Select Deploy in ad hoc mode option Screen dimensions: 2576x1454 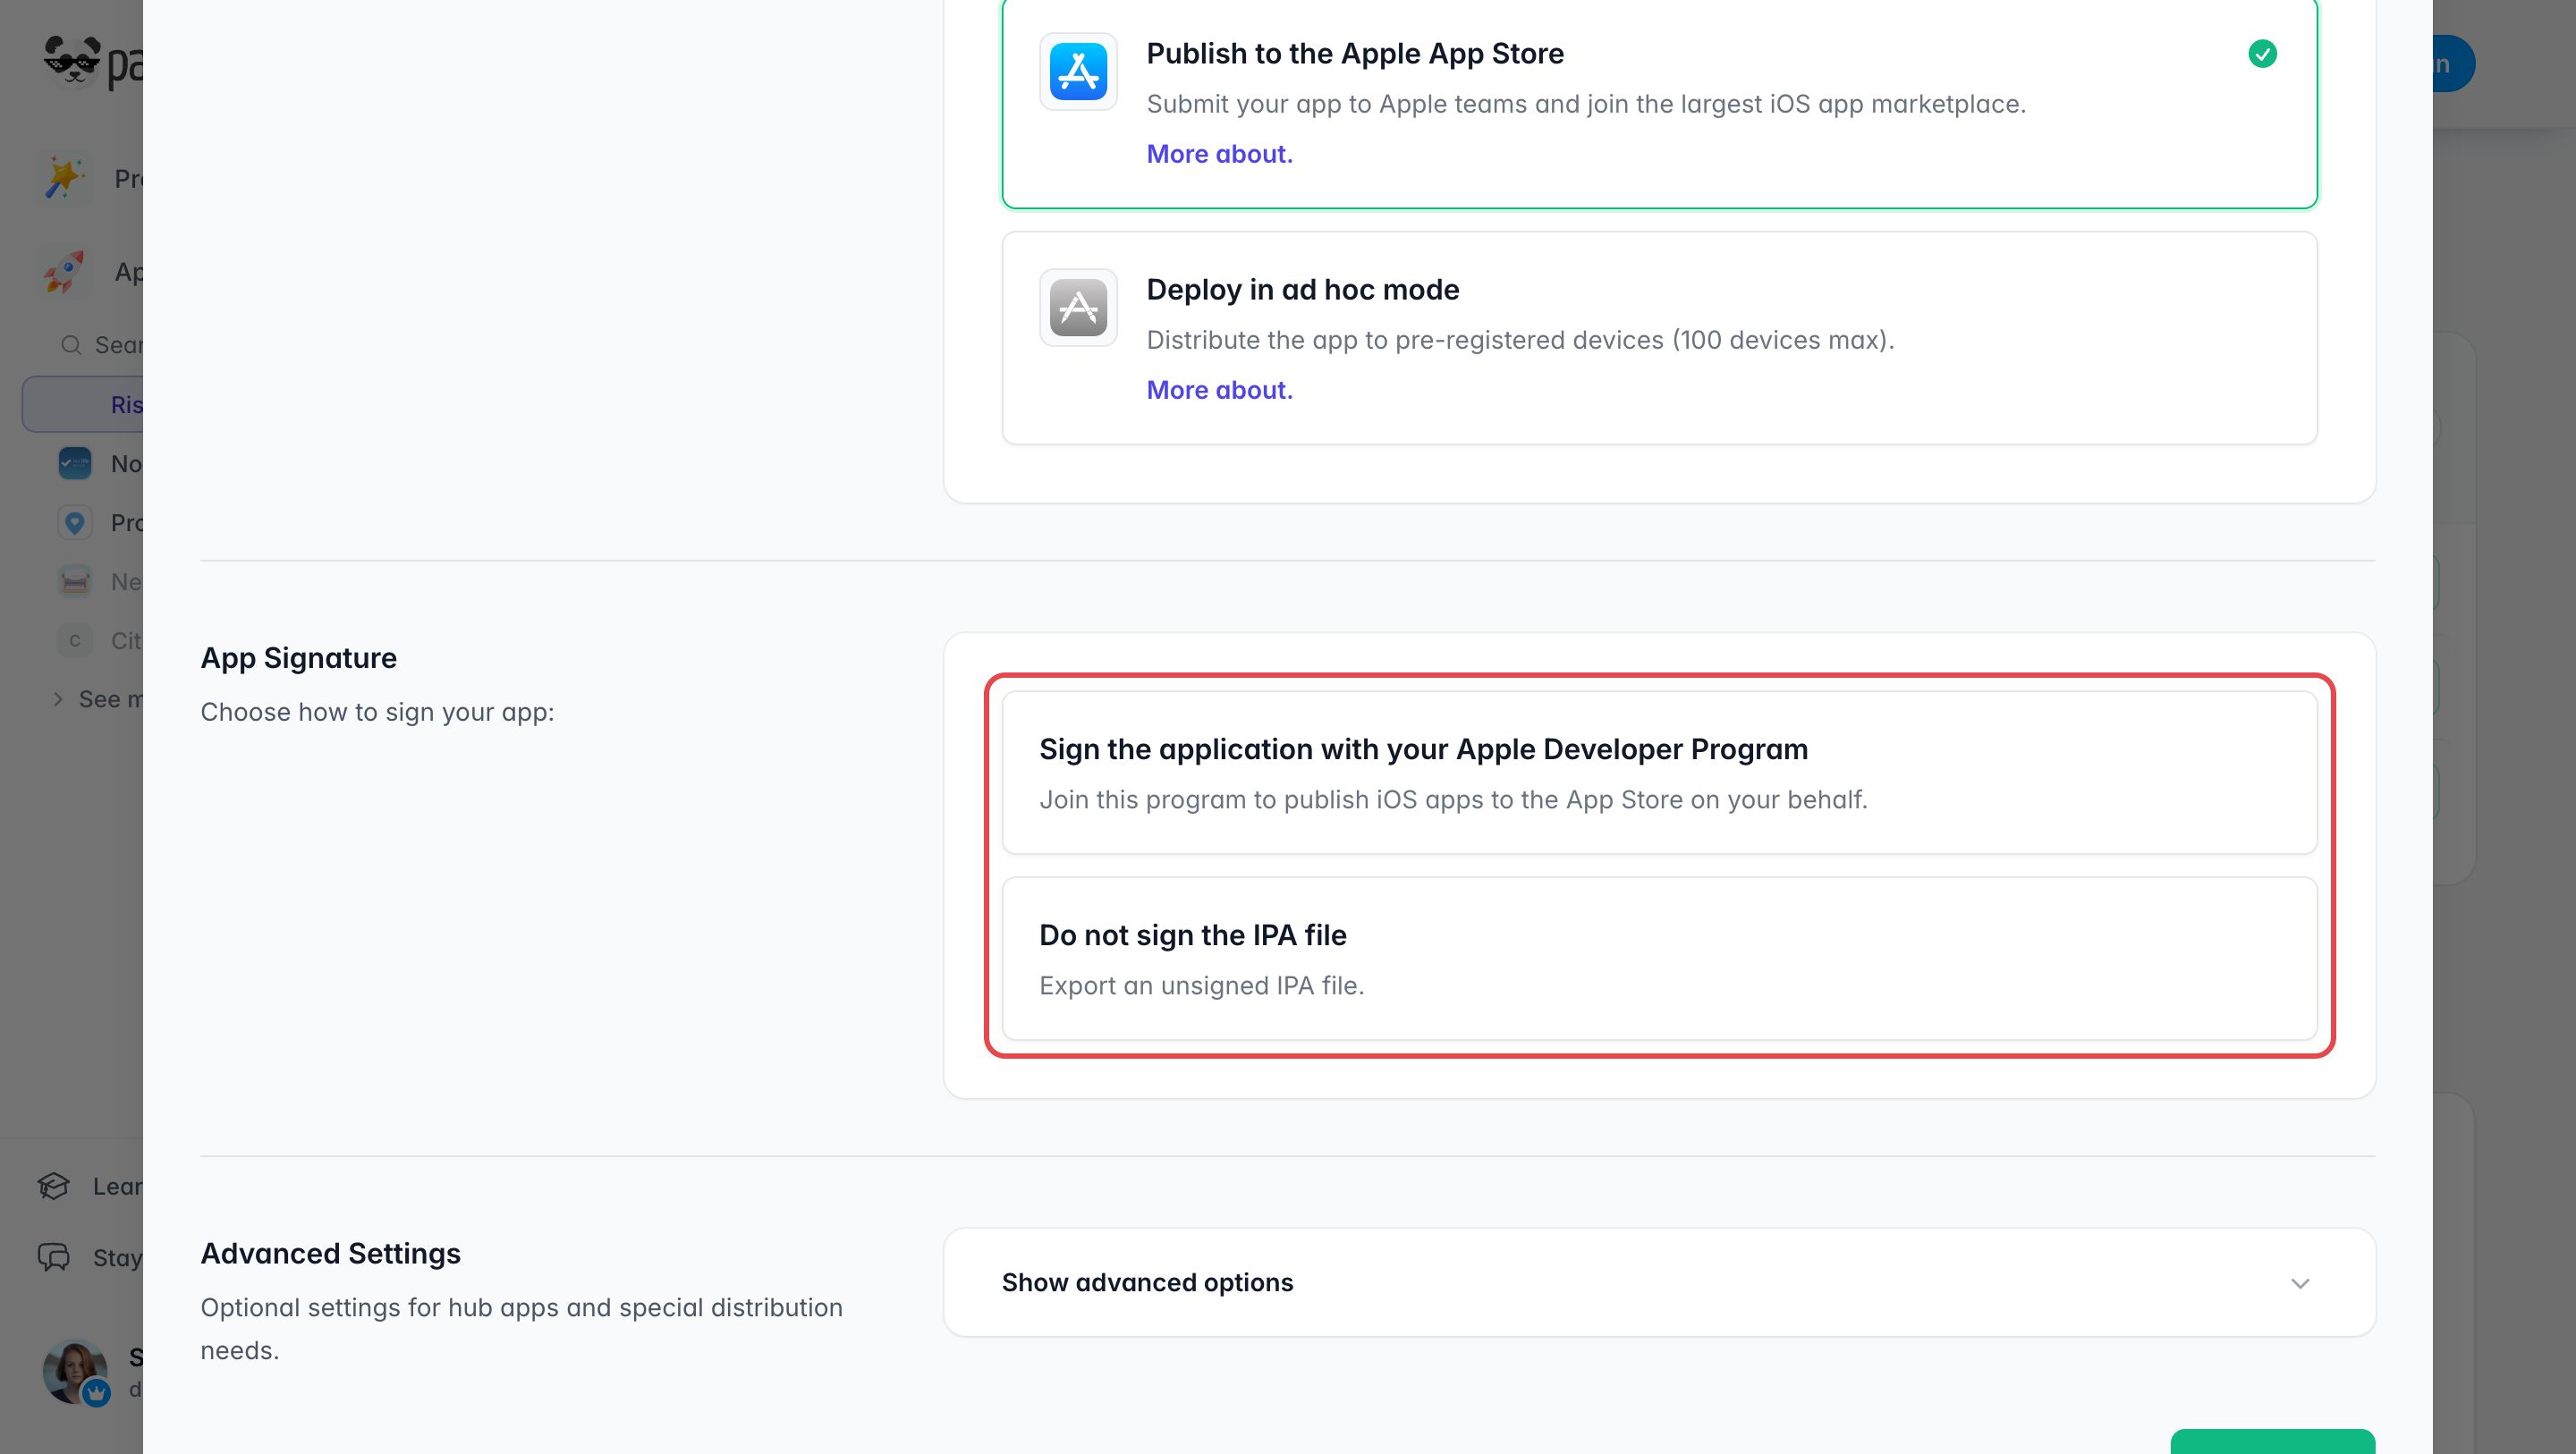click(1659, 338)
